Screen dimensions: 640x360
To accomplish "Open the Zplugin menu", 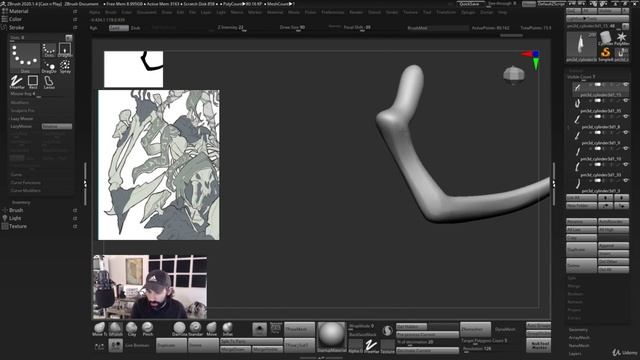I will click(468, 12).
